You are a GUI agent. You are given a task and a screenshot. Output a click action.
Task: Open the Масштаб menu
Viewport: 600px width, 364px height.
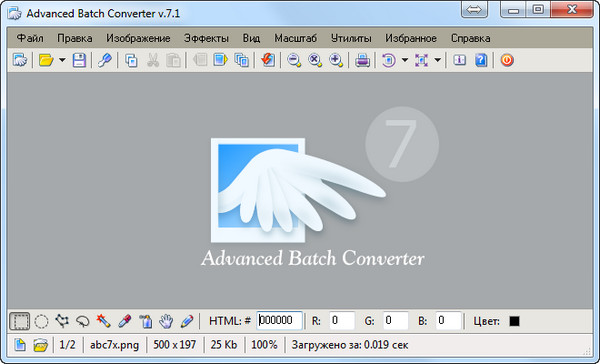point(295,38)
